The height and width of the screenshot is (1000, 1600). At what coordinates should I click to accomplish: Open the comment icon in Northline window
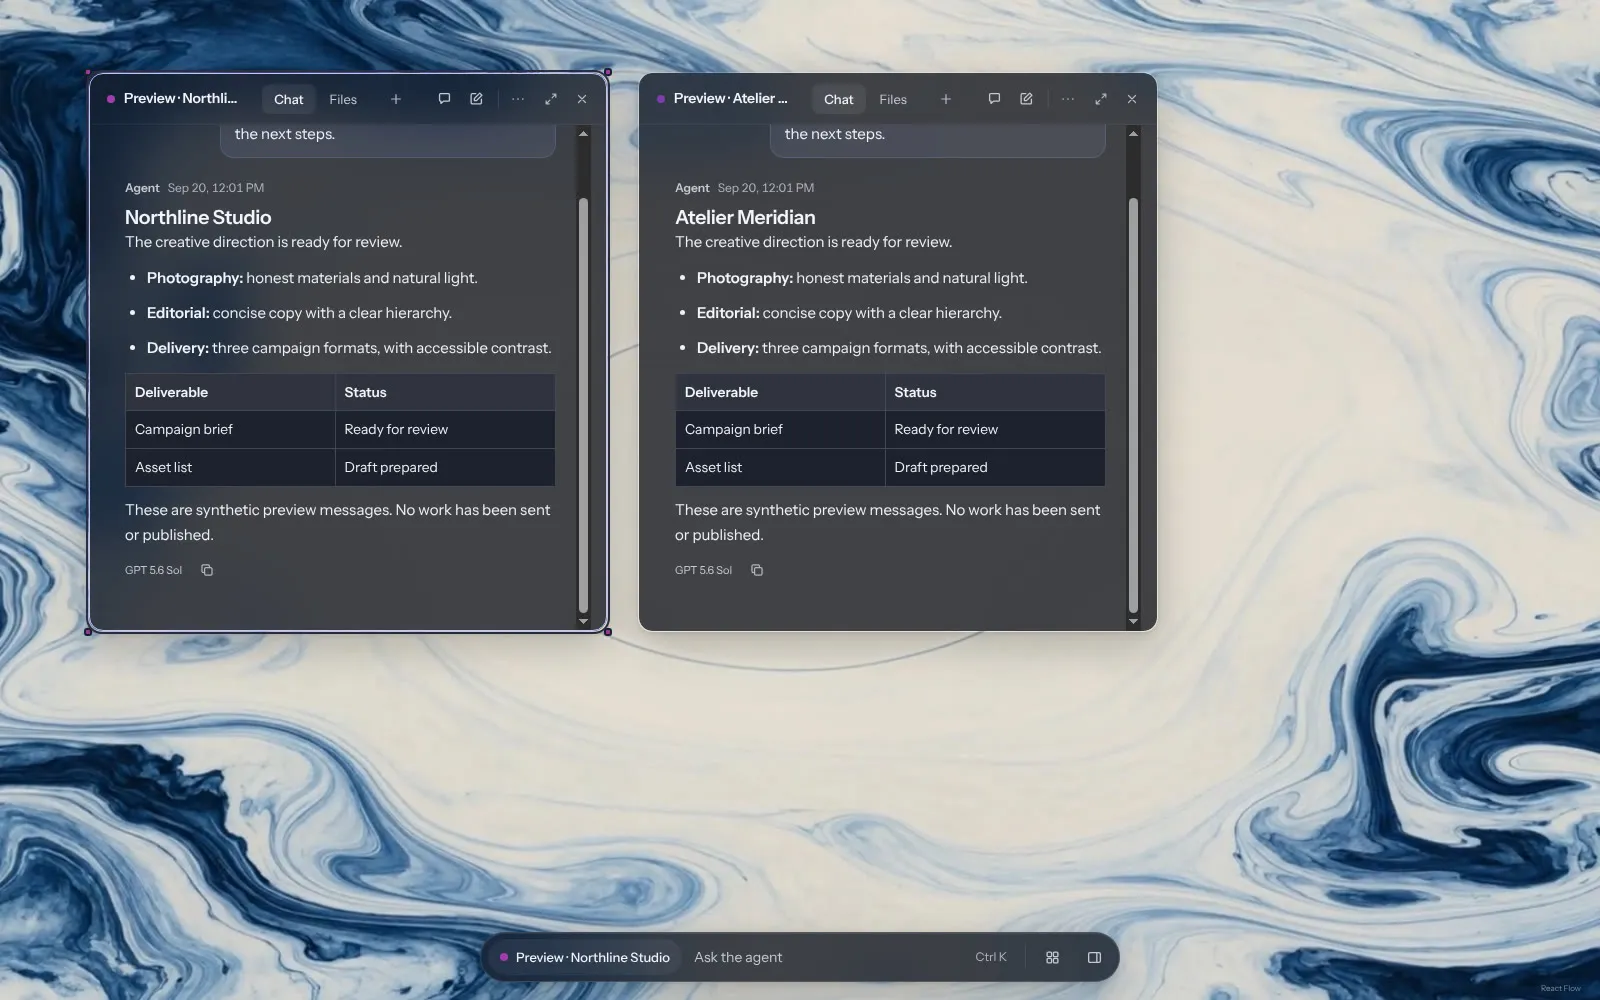coord(444,99)
